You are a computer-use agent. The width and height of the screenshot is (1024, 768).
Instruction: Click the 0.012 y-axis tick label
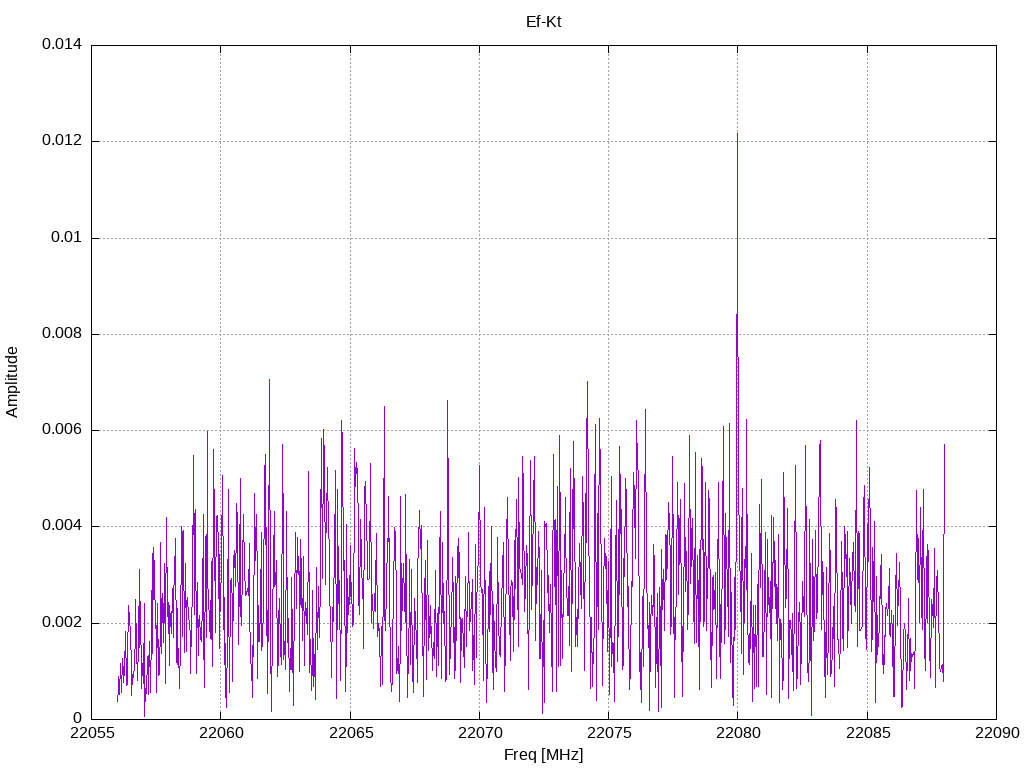tap(61, 141)
